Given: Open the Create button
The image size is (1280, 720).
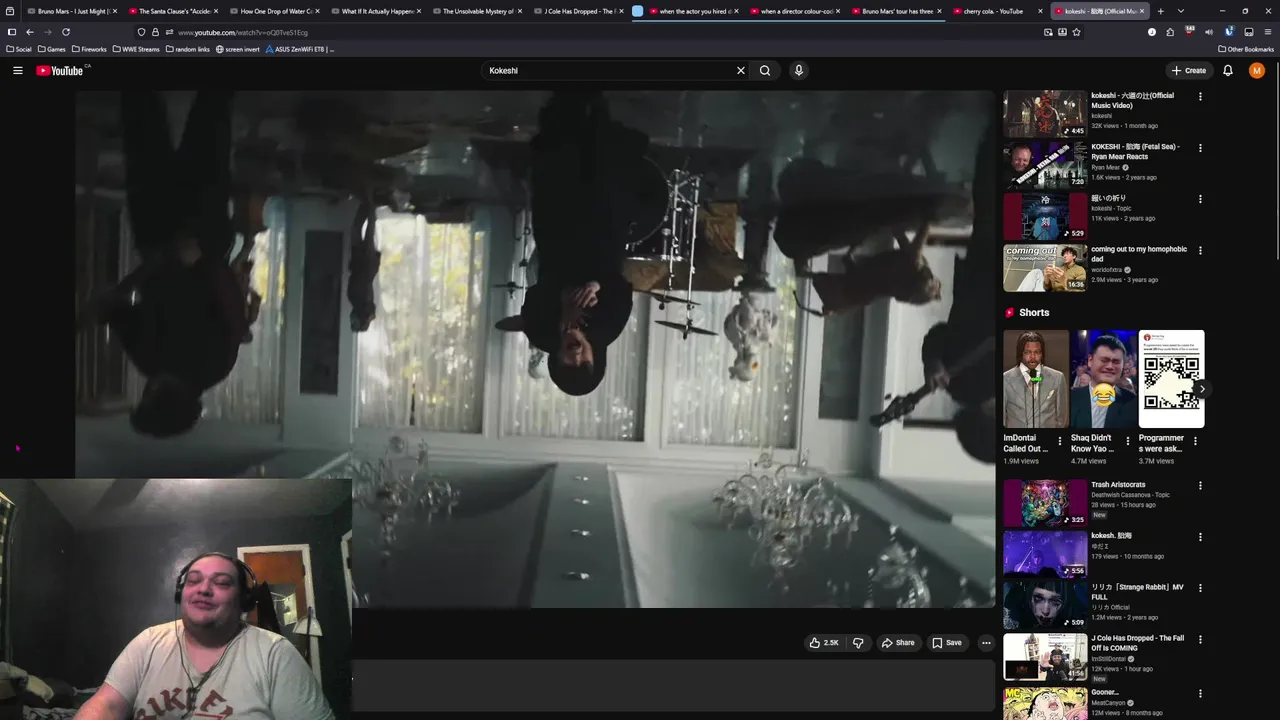Looking at the screenshot, I should (x=1189, y=70).
